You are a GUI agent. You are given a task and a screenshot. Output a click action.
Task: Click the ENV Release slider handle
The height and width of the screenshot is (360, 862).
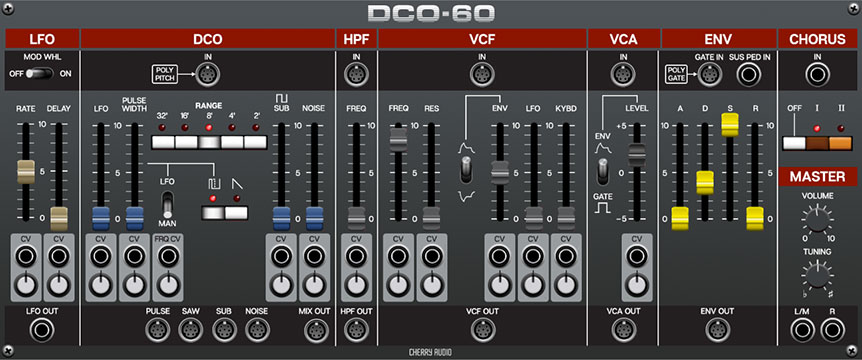tap(755, 219)
